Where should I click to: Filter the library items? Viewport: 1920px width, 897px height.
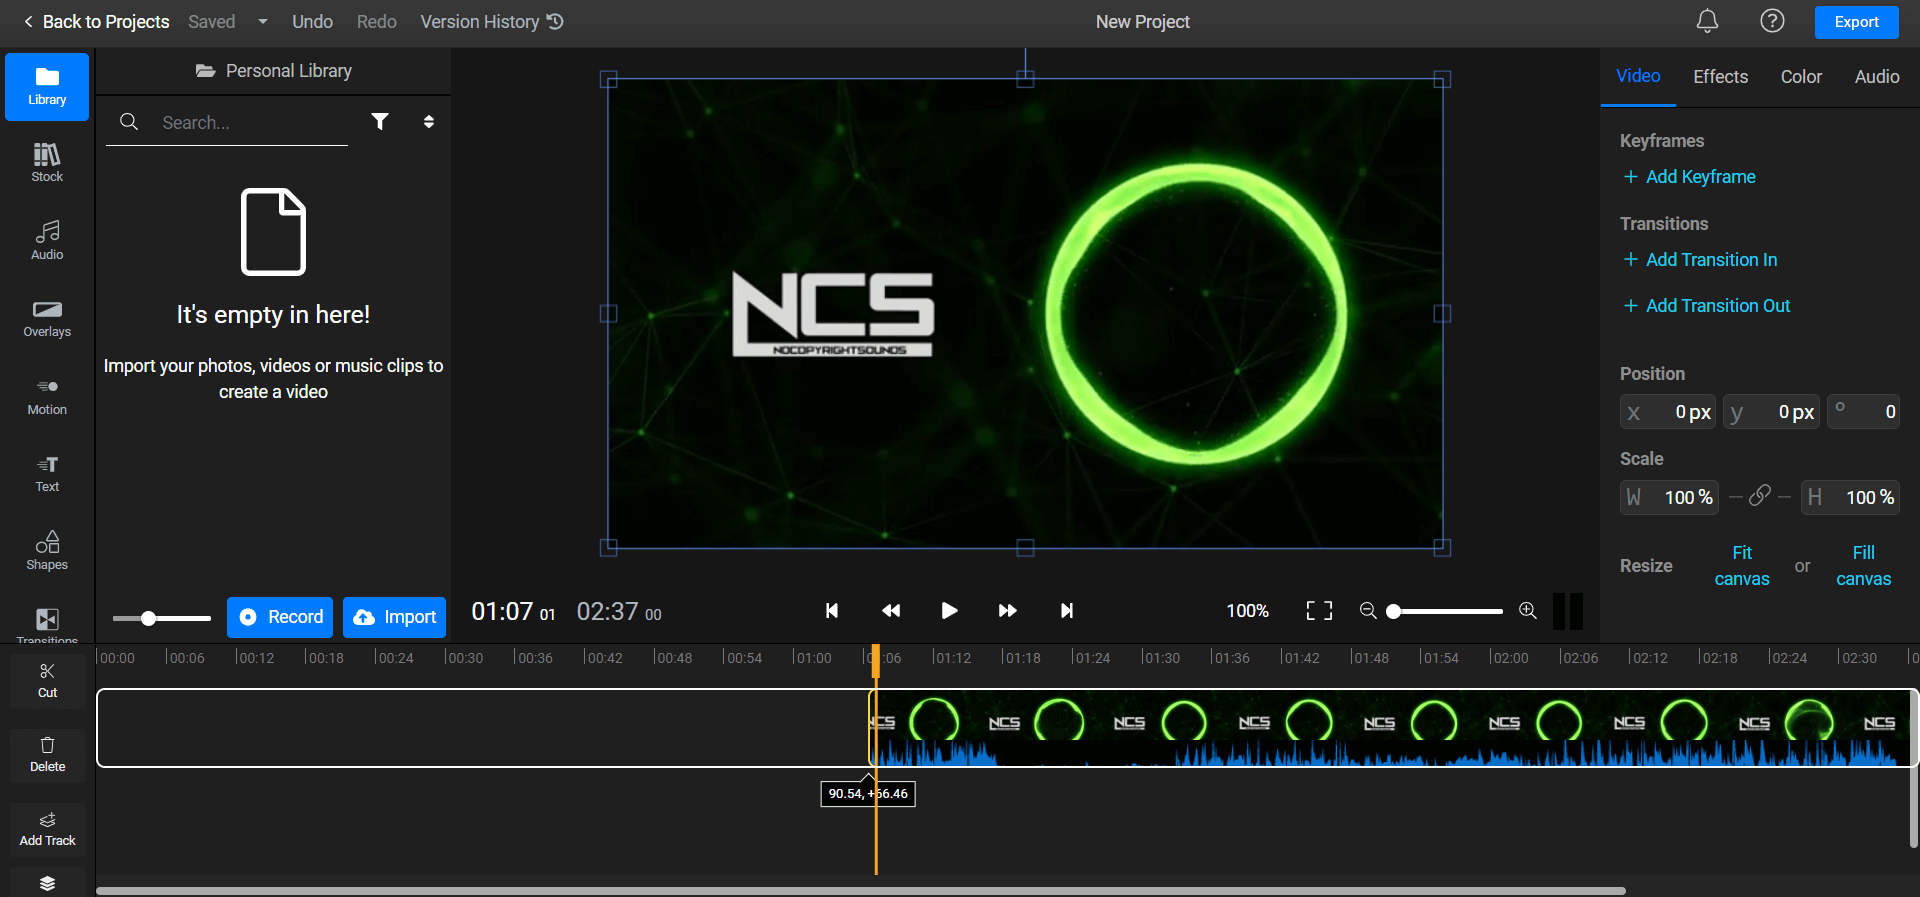point(380,122)
